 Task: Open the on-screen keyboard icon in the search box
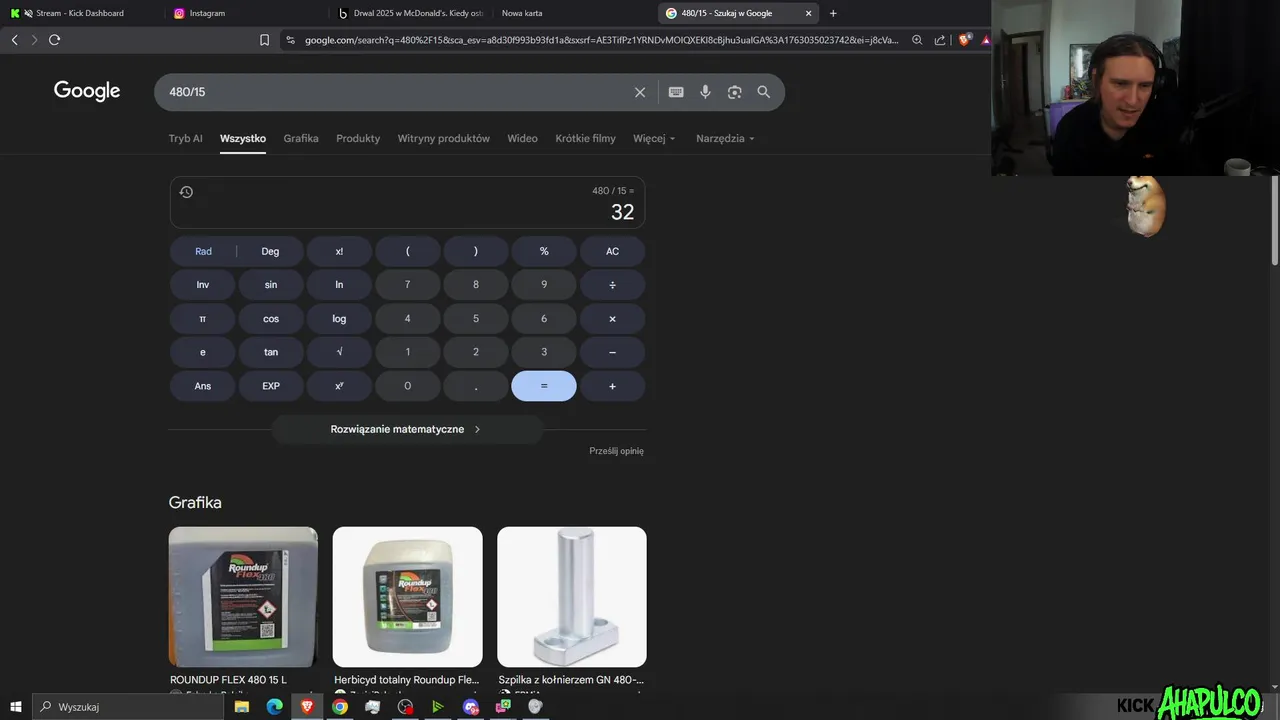pos(676,92)
